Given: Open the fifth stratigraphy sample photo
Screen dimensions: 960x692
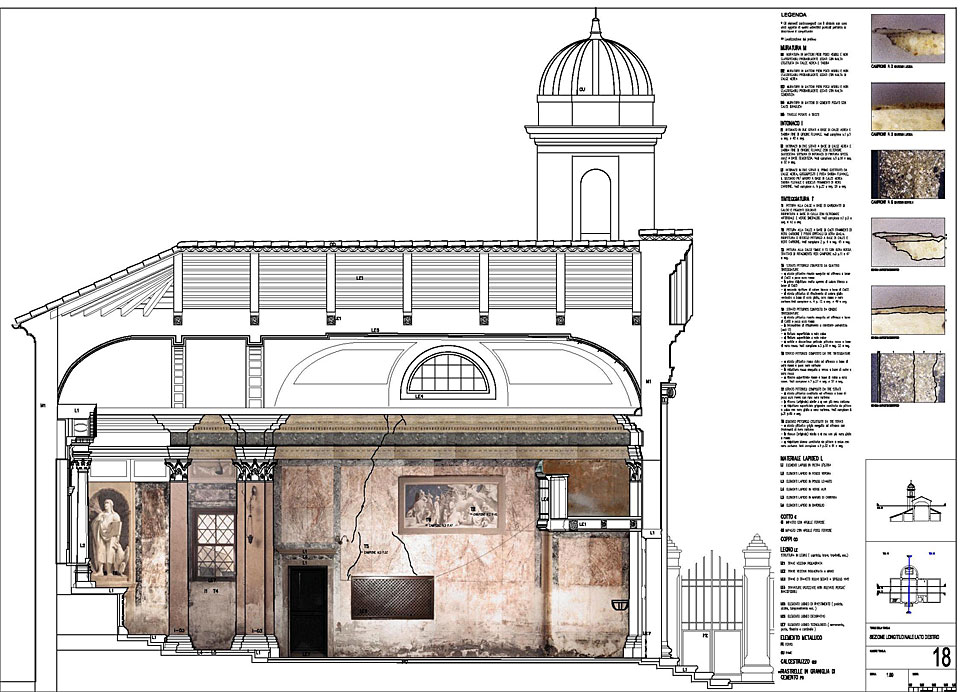Looking at the screenshot, I should click(x=908, y=309).
